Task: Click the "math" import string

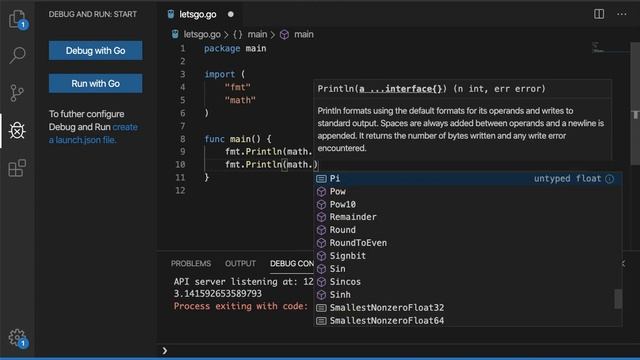Action: [x=240, y=100]
